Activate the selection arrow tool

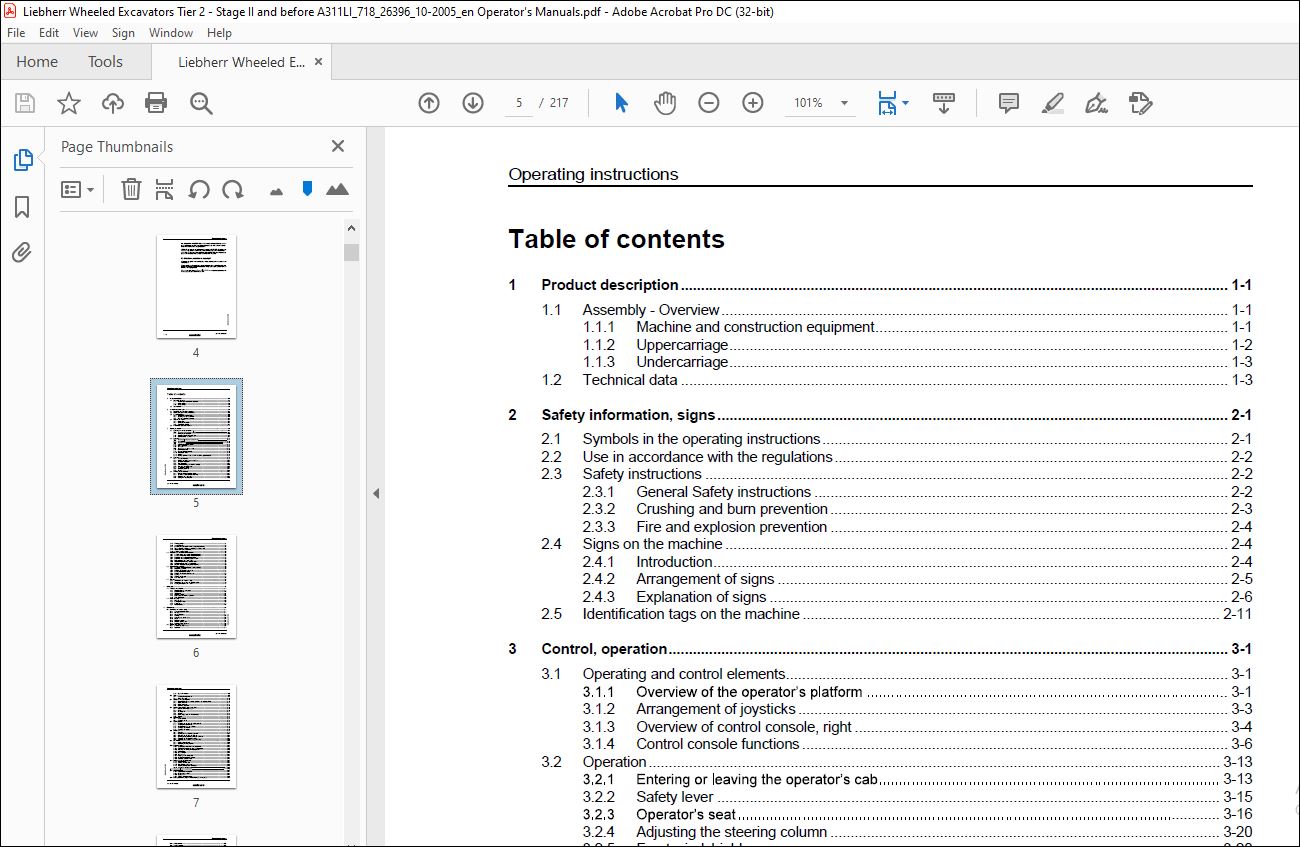[x=621, y=103]
